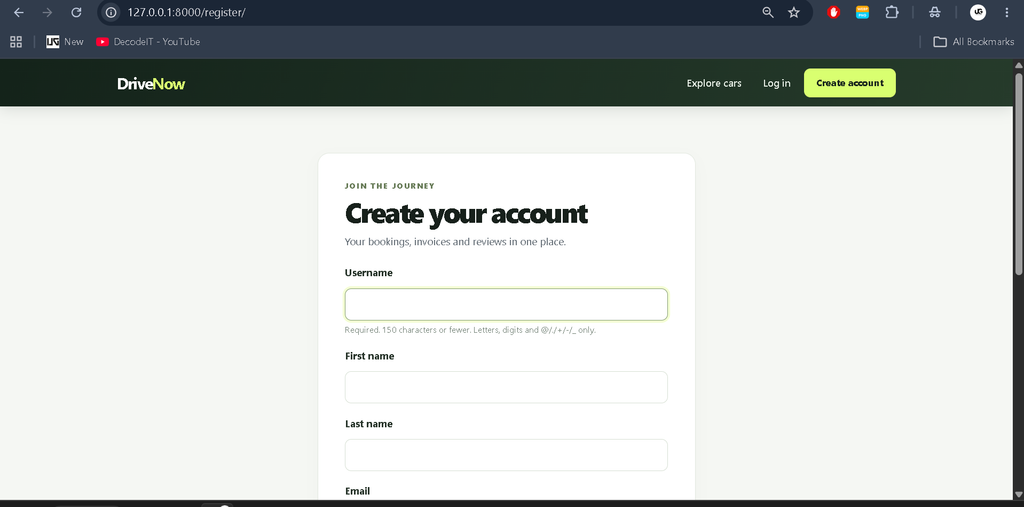Open the All Bookmarks folder
Screen dimensions: 1024x507
click(974, 42)
